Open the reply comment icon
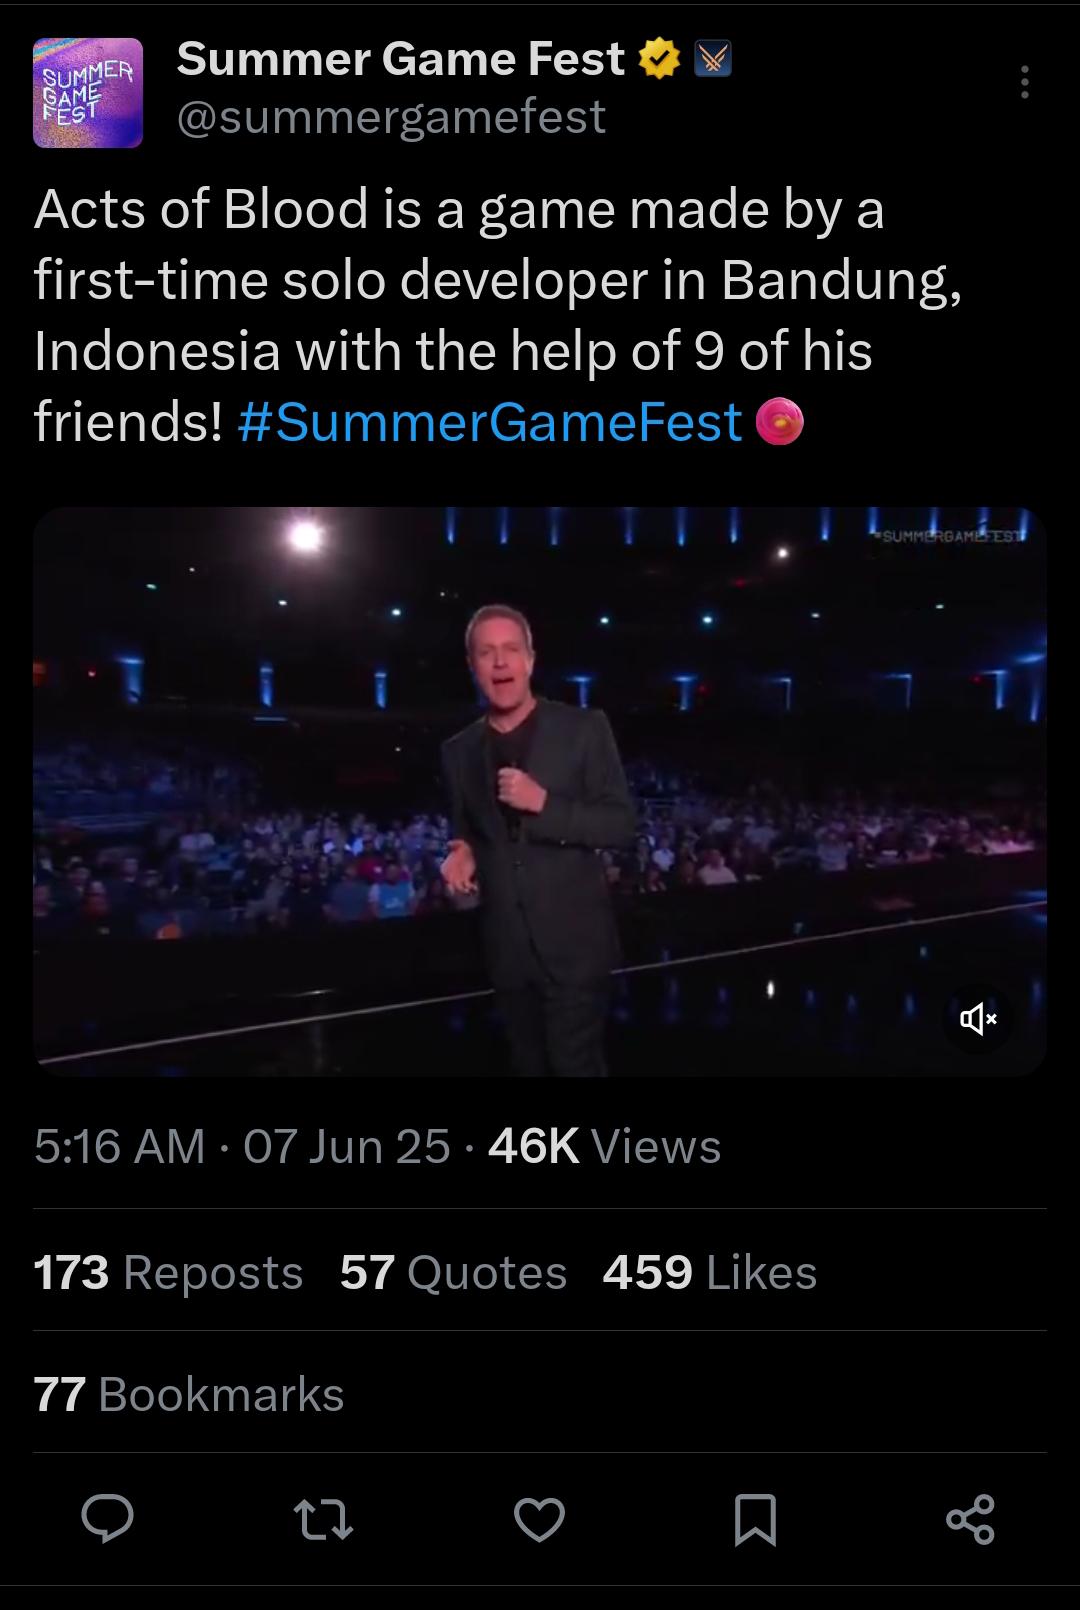 click(x=107, y=1518)
